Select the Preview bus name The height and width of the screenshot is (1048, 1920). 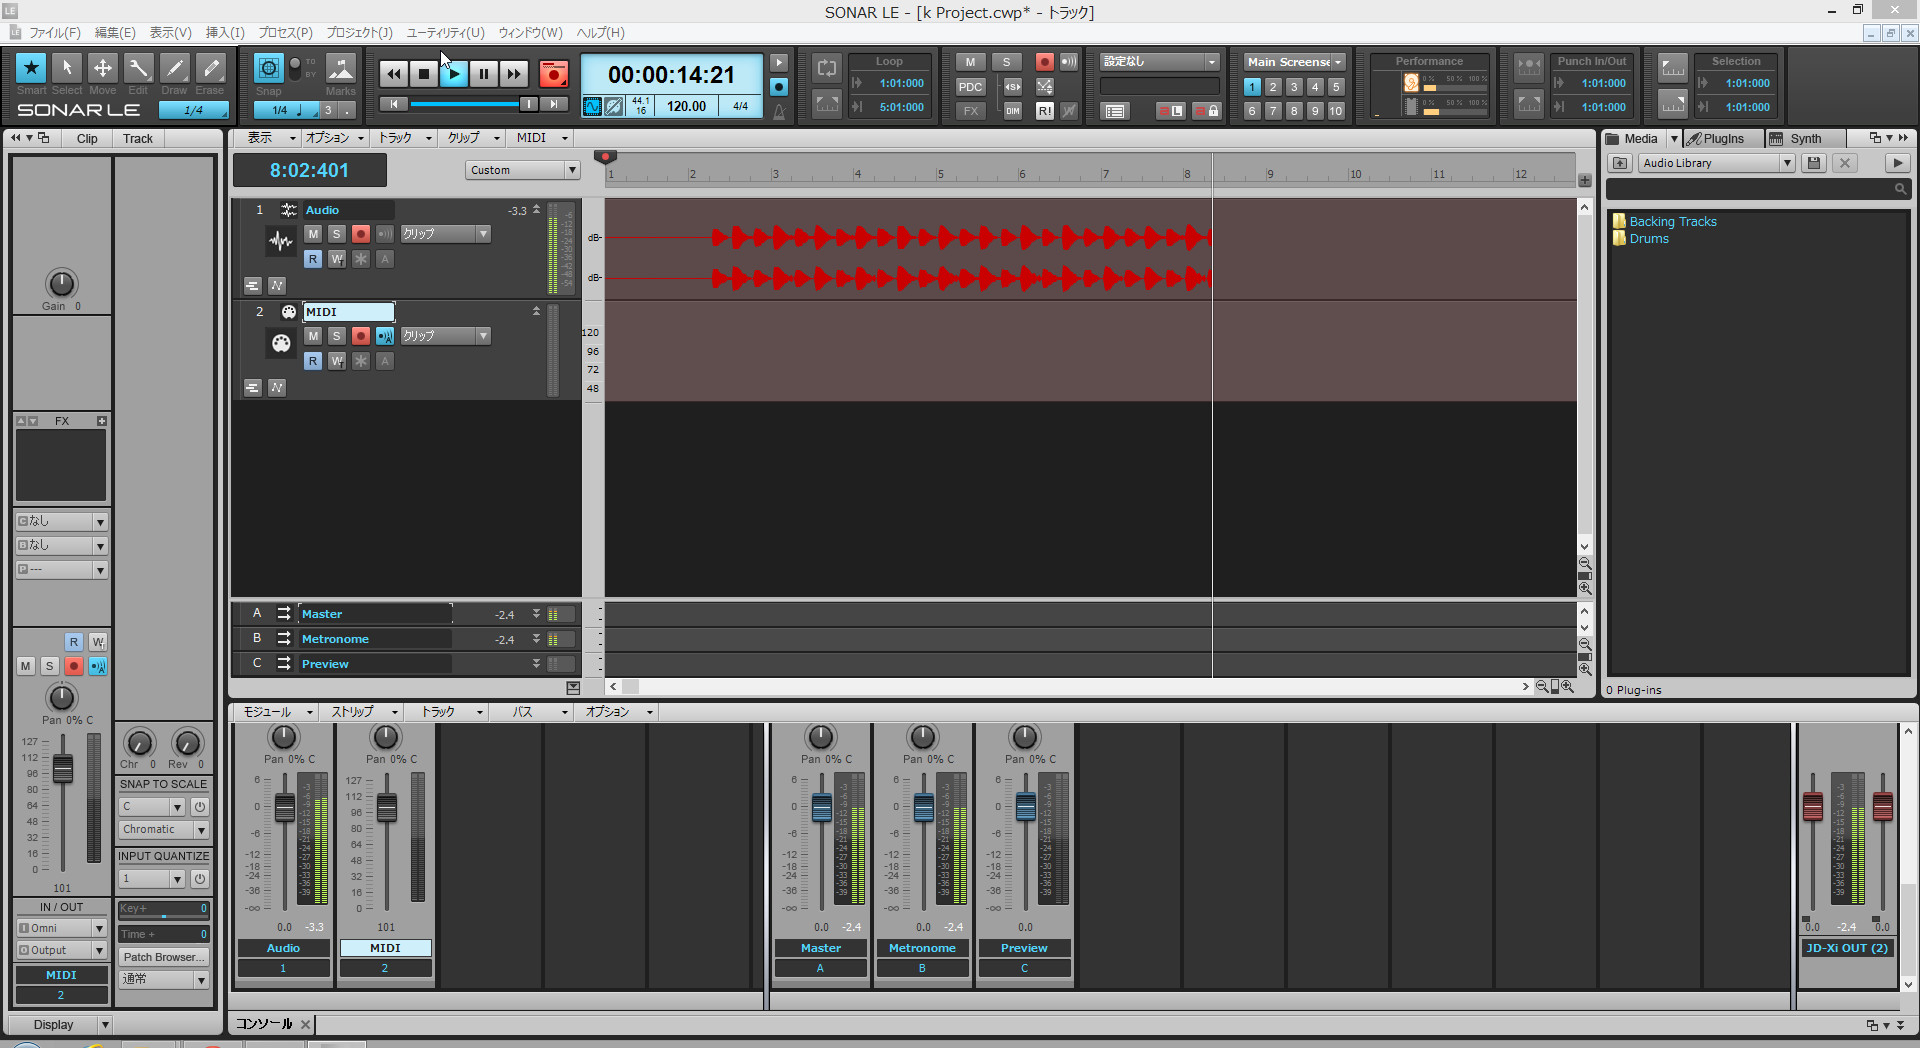pos(325,664)
